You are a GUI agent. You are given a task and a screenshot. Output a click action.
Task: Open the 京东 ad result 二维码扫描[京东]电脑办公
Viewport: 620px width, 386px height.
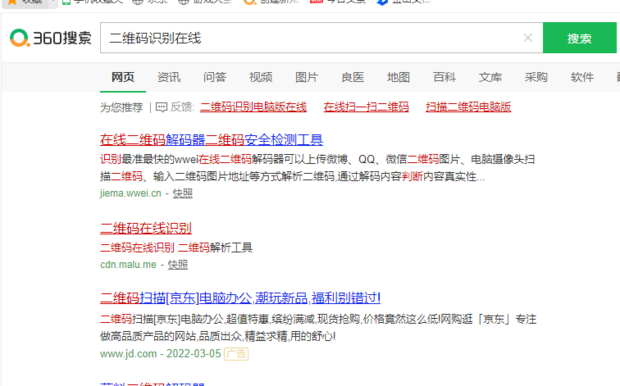pos(240,298)
